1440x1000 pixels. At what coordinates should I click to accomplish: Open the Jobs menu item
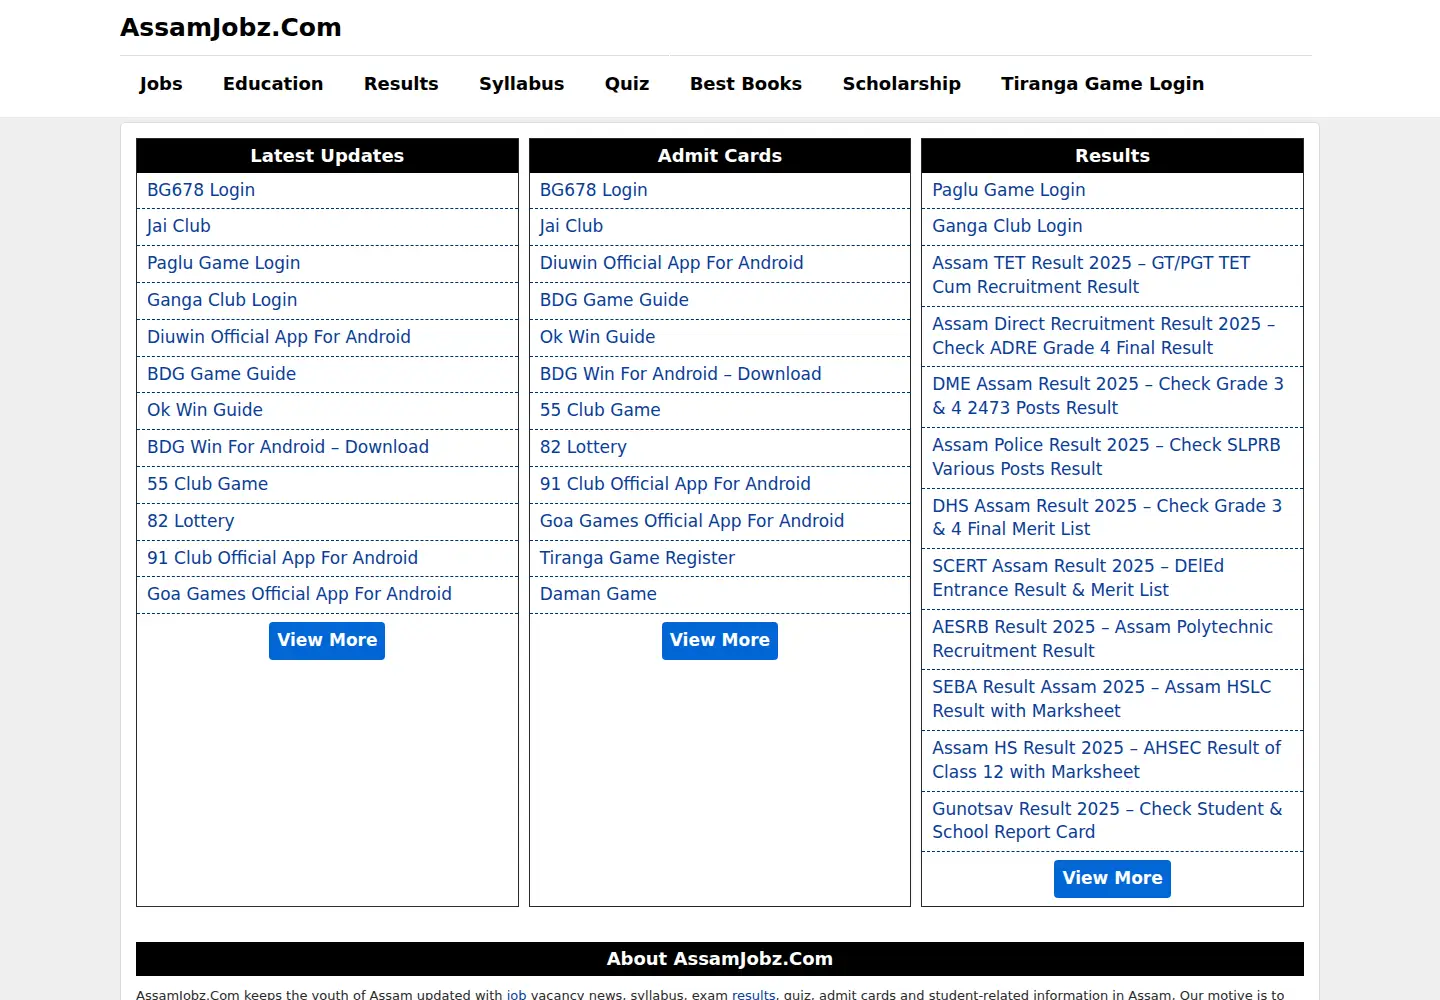[x=161, y=84]
